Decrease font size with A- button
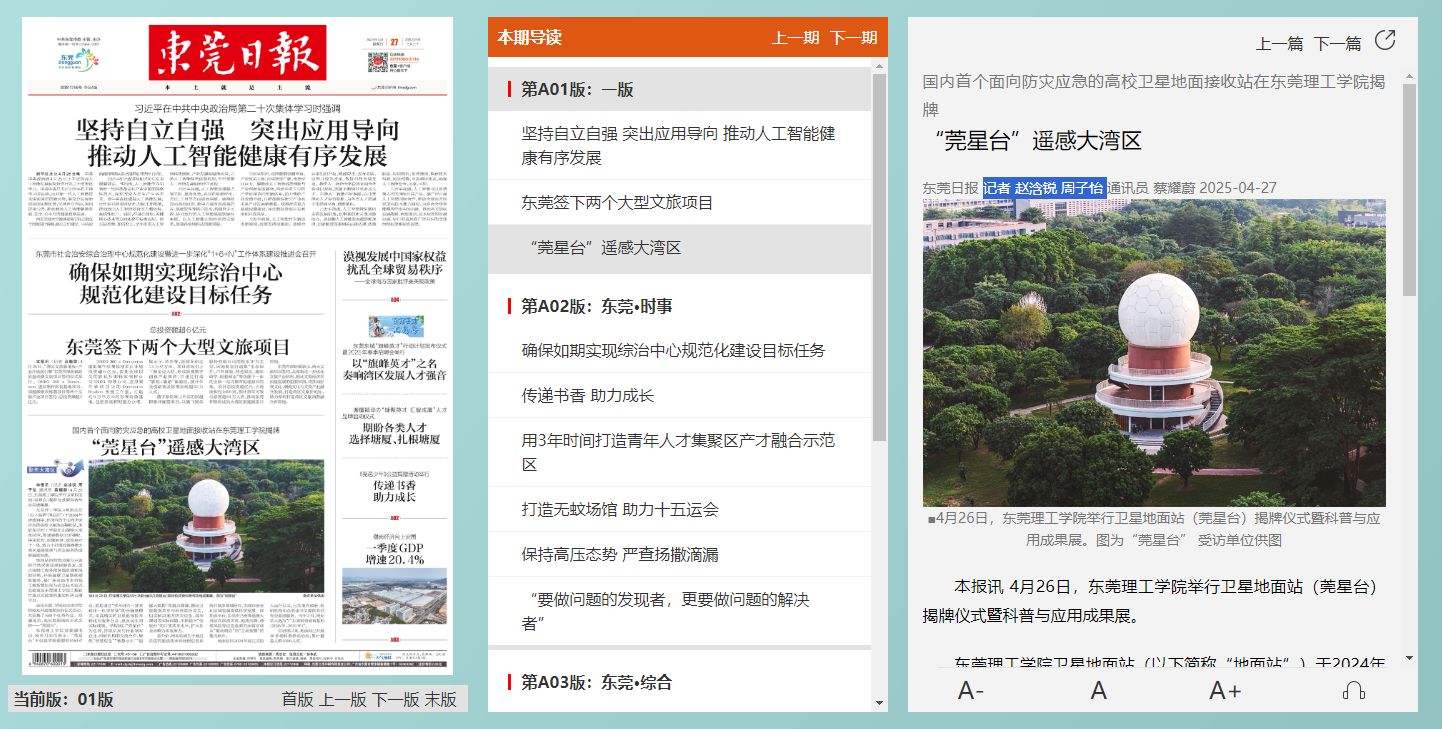The height and width of the screenshot is (729, 1442). click(x=970, y=690)
